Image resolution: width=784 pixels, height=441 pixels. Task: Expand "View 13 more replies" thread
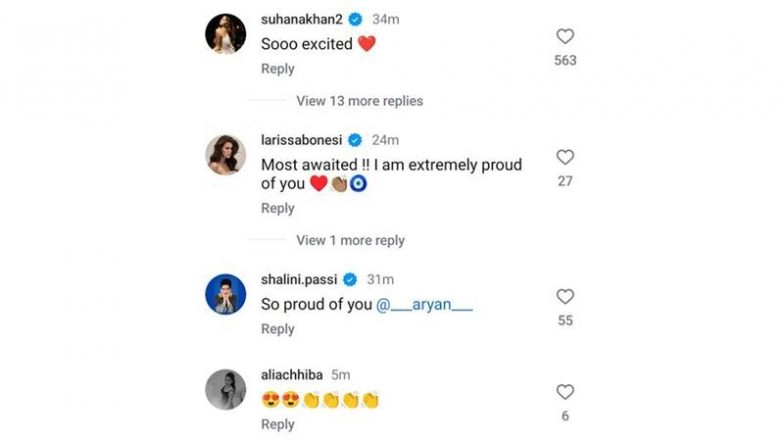pos(359,101)
